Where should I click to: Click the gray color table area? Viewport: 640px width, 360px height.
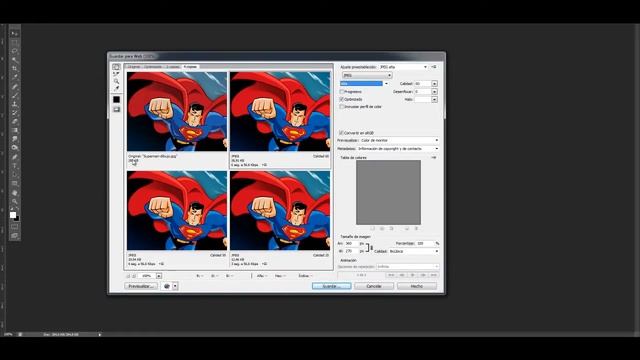click(x=388, y=192)
